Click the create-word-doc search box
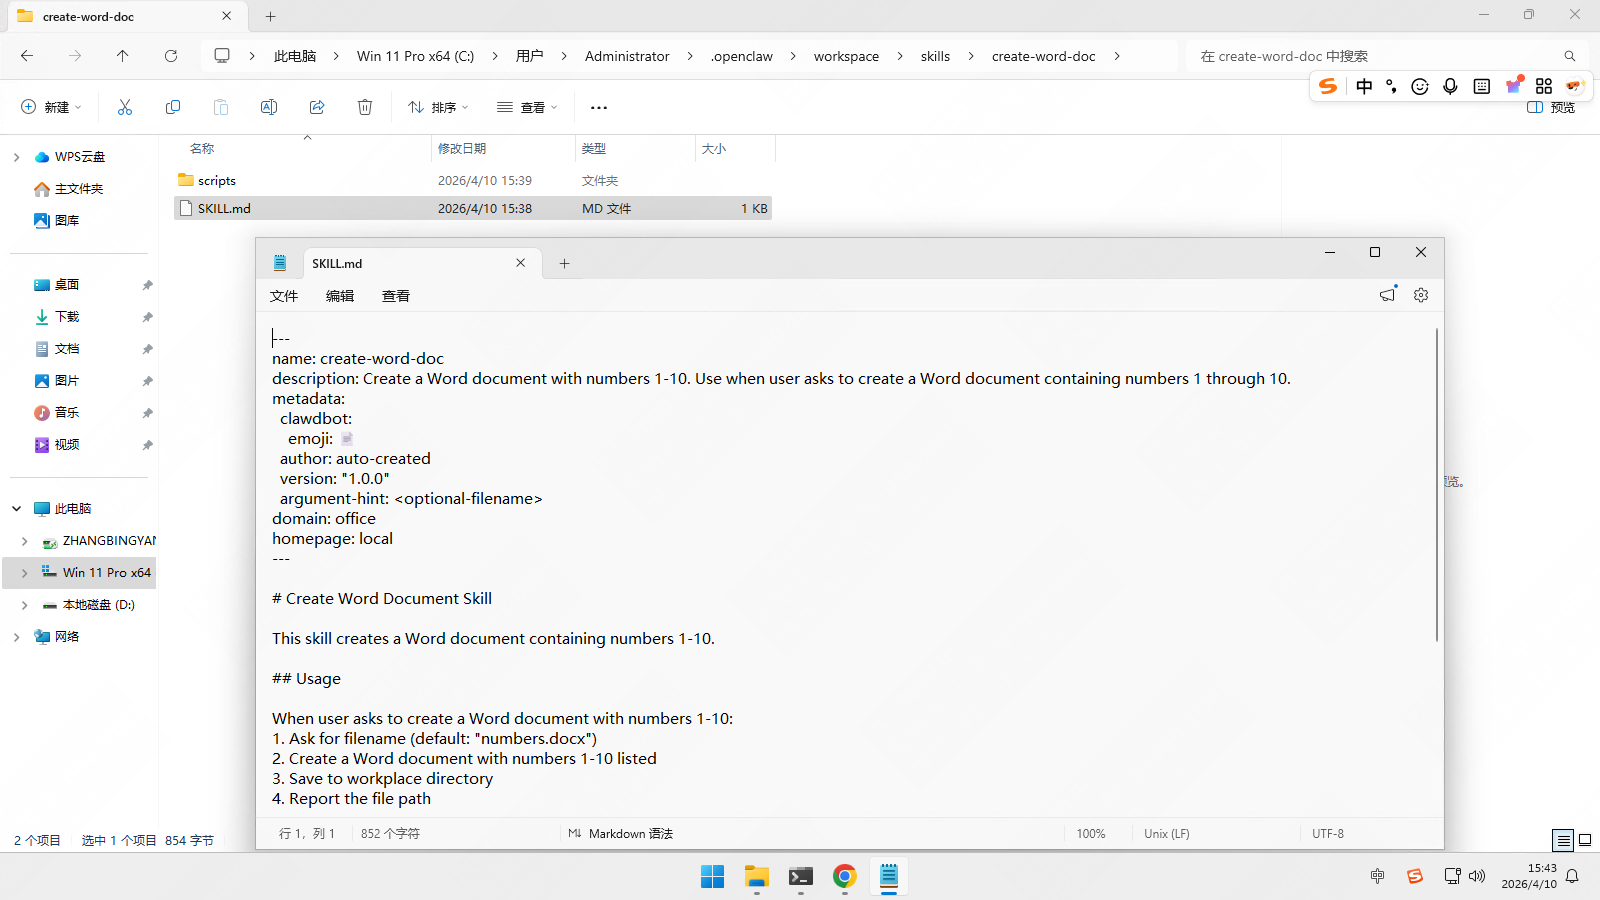The width and height of the screenshot is (1600, 900). (x=1380, y=56)
